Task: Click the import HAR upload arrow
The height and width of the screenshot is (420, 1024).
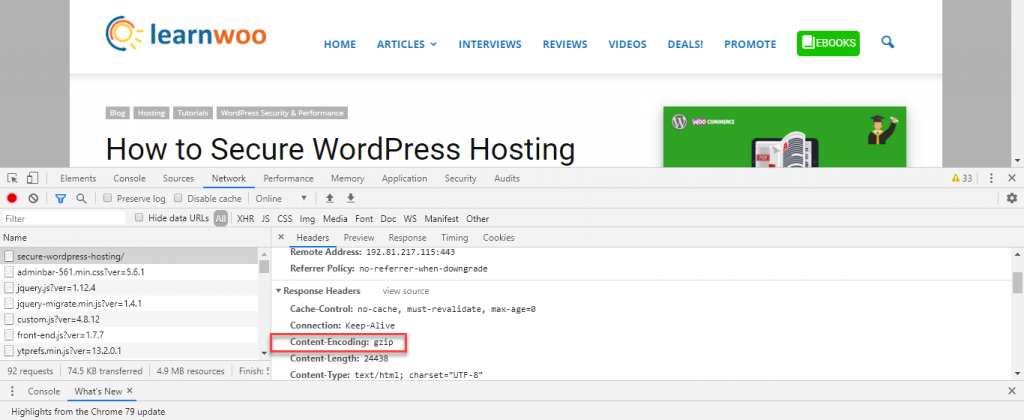Action: pos(330,198)
